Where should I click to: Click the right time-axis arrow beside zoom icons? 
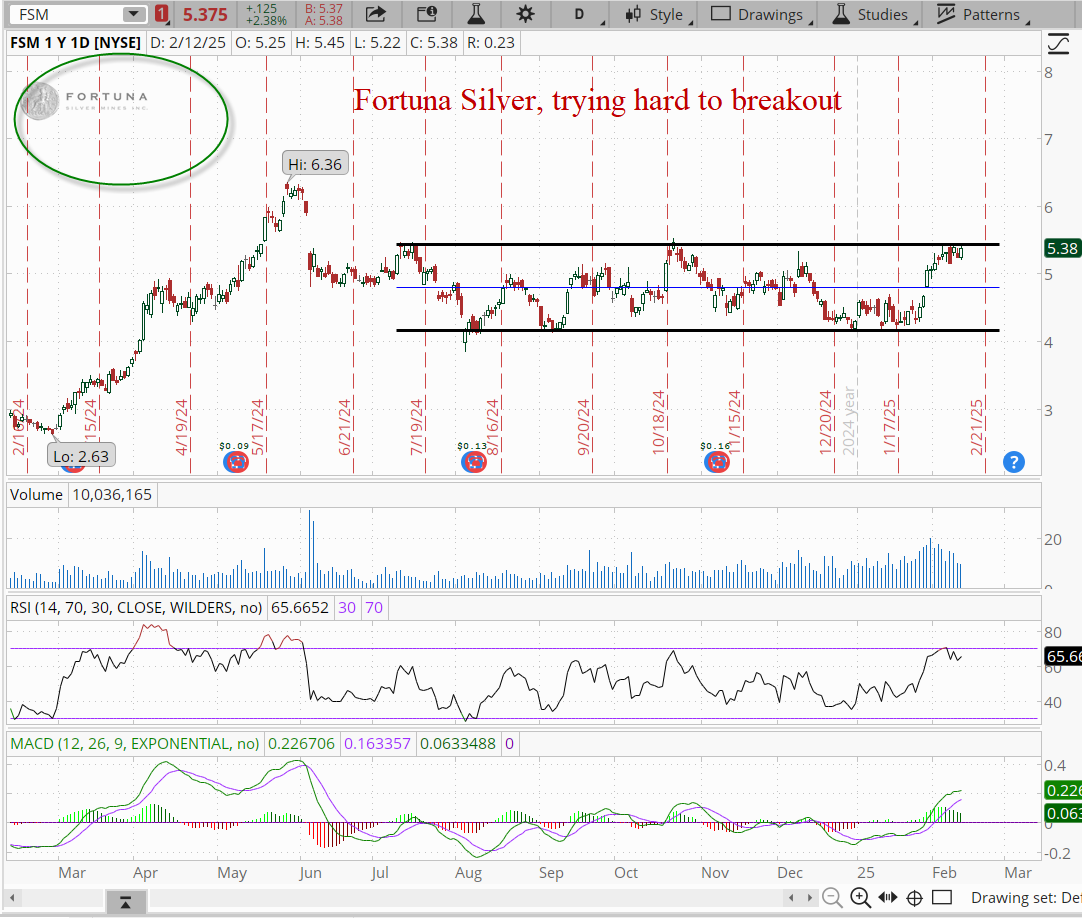[809, 897]
